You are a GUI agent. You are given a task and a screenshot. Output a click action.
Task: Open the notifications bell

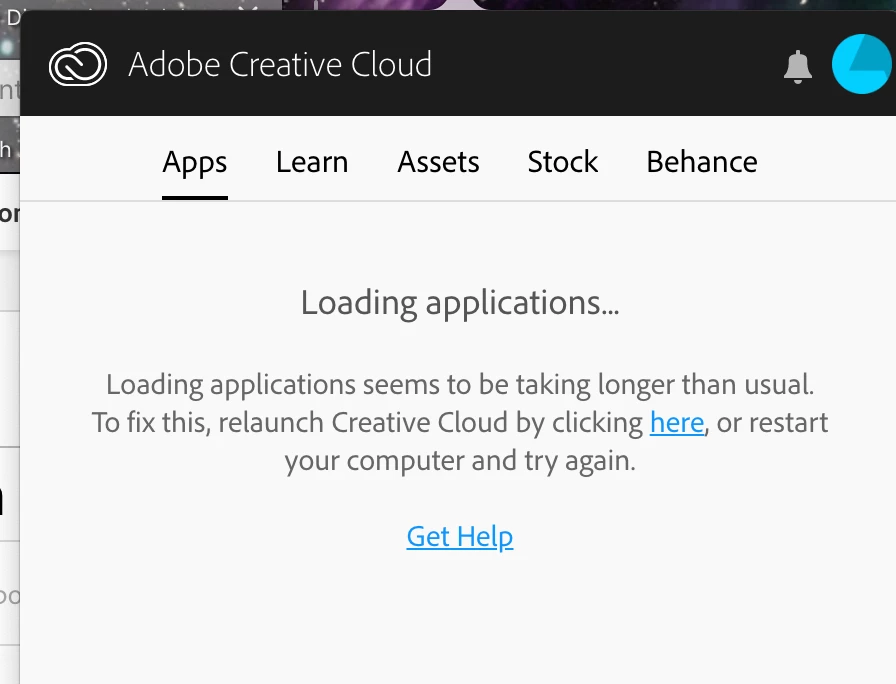click(x=798, y=67)
